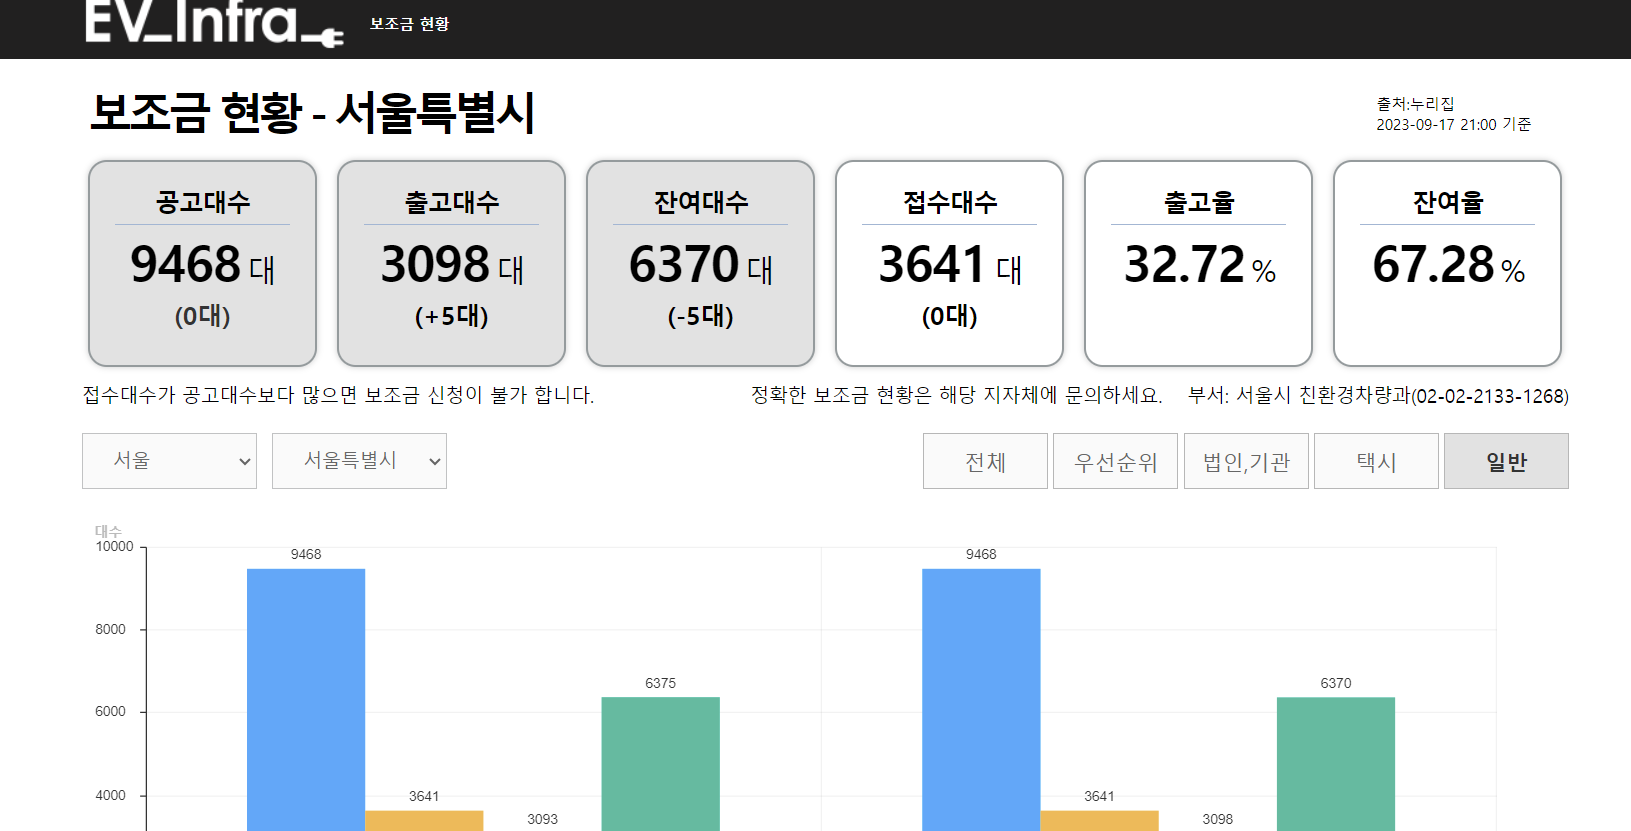The width and height of the screenshot is (1631, 831).
Task: Expand the 서울특별시 district dropdown
Action: coord(359,461)
